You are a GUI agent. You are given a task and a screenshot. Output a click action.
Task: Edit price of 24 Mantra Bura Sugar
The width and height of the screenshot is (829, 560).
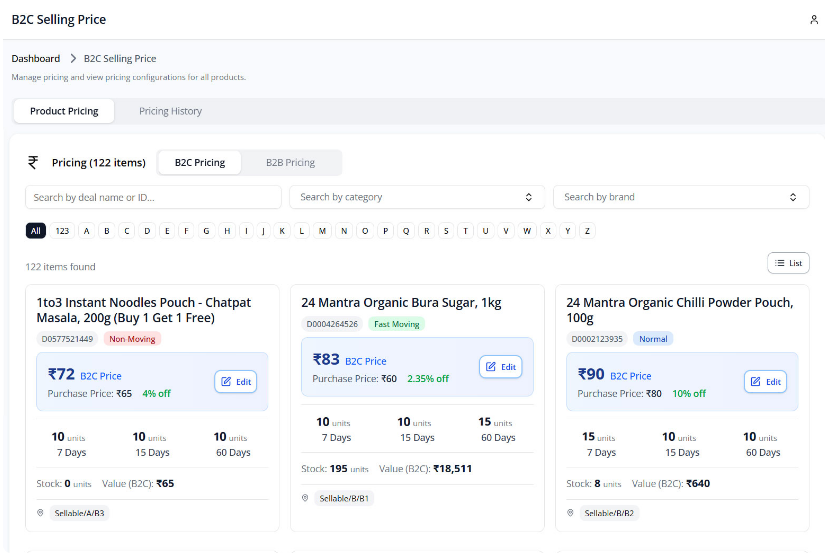(501, 367)
